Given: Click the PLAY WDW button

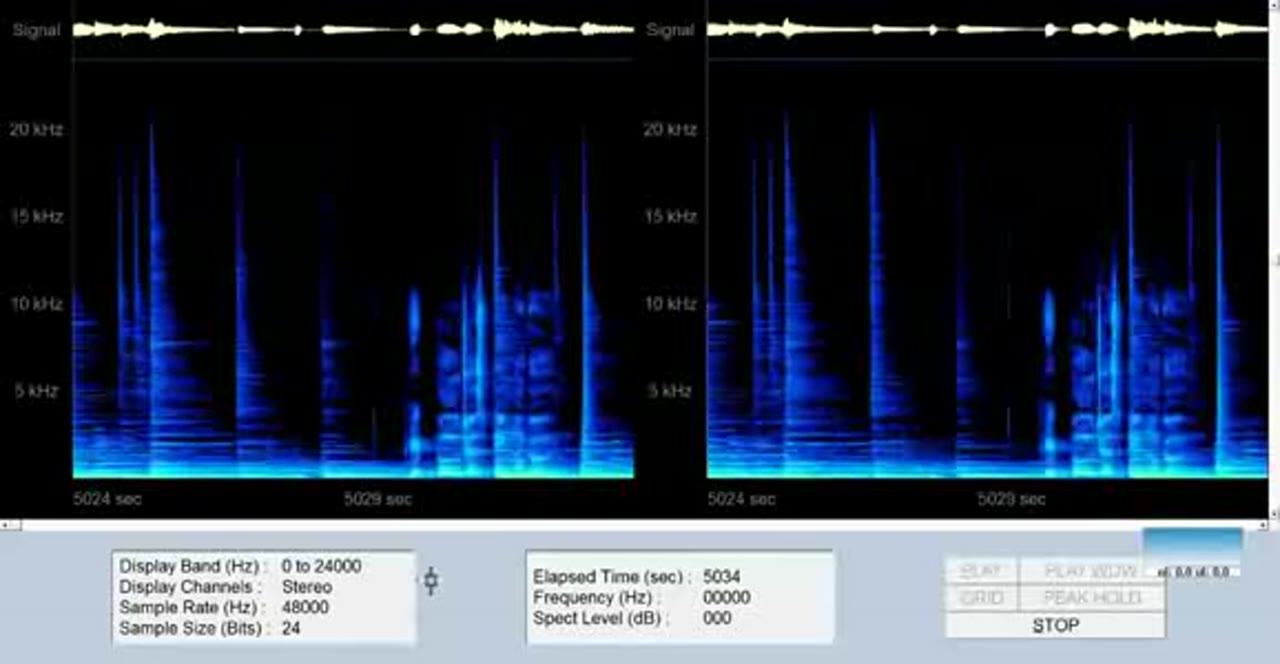Looking at the screenshot, I should (x=1091, y=571).
